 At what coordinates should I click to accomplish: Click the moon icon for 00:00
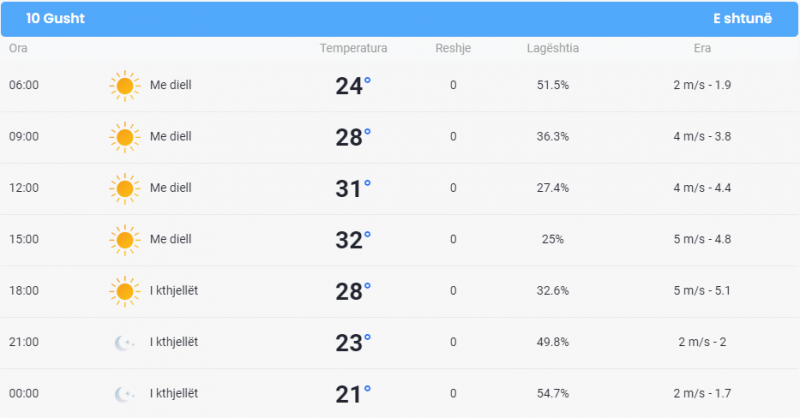point(124,394)
